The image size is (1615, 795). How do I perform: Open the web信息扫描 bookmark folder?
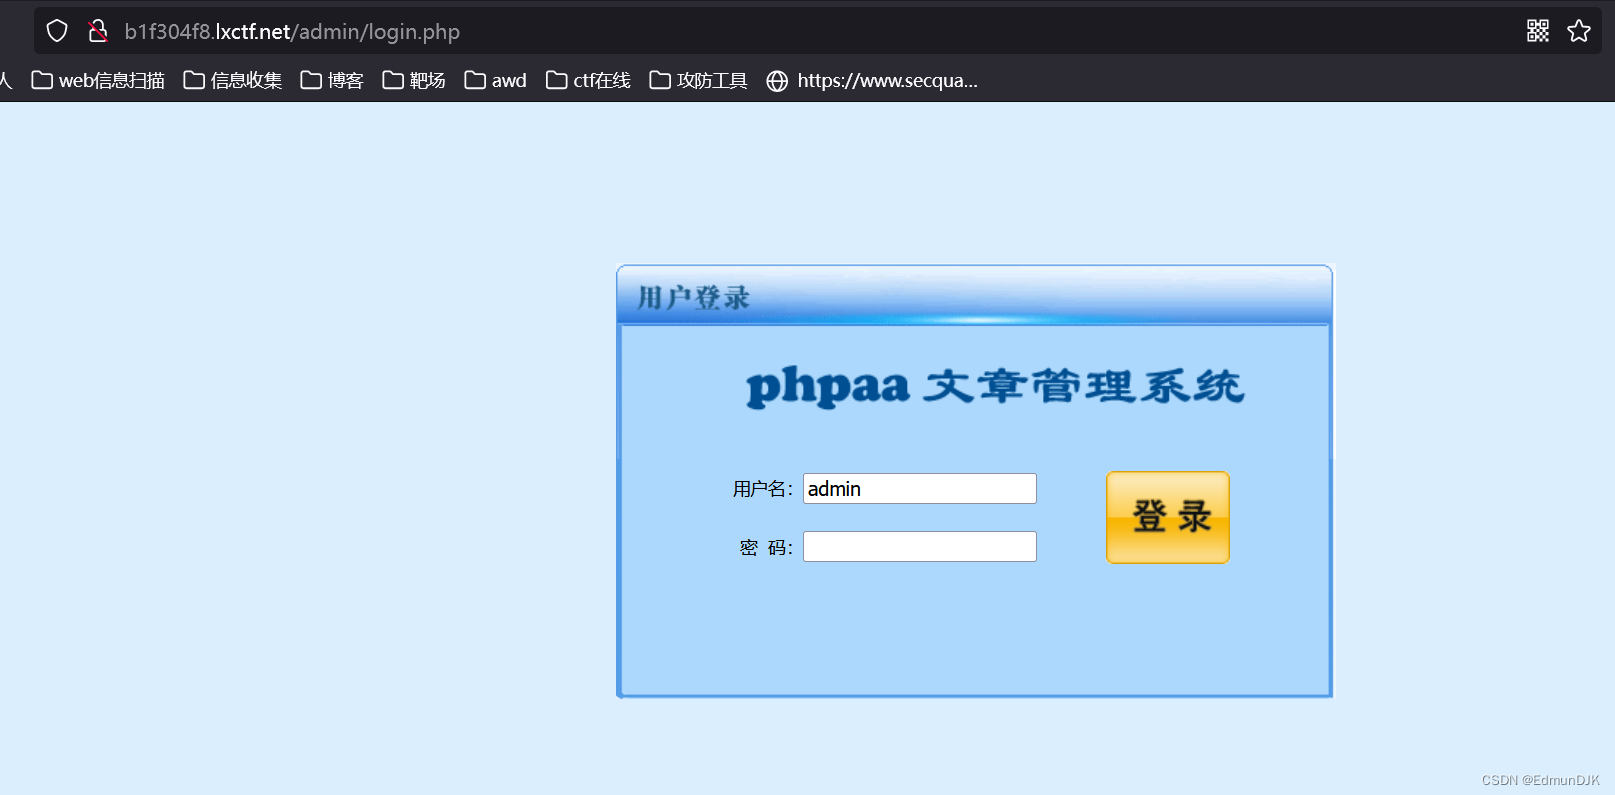coord(98,80)
